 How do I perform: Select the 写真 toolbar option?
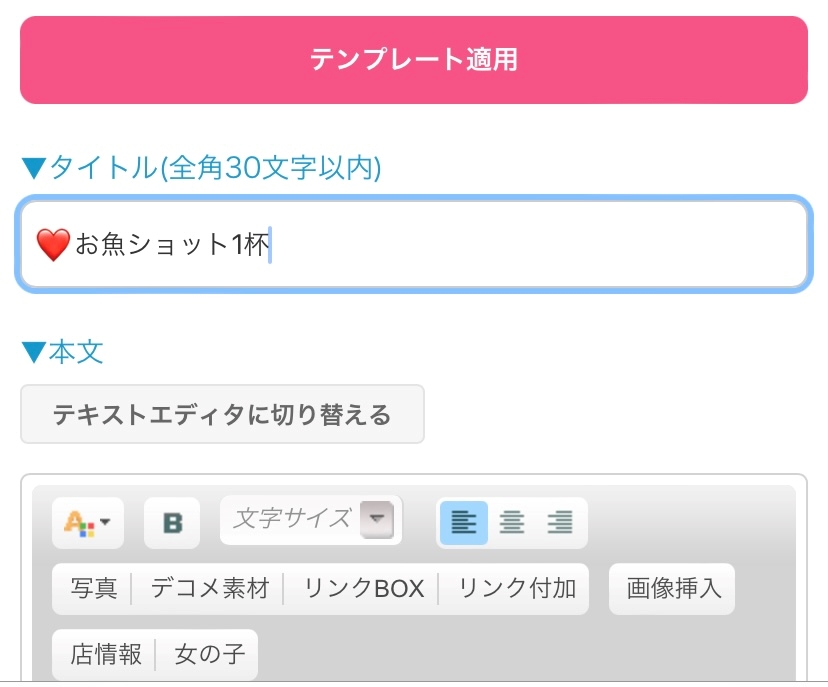pos(93,589)
